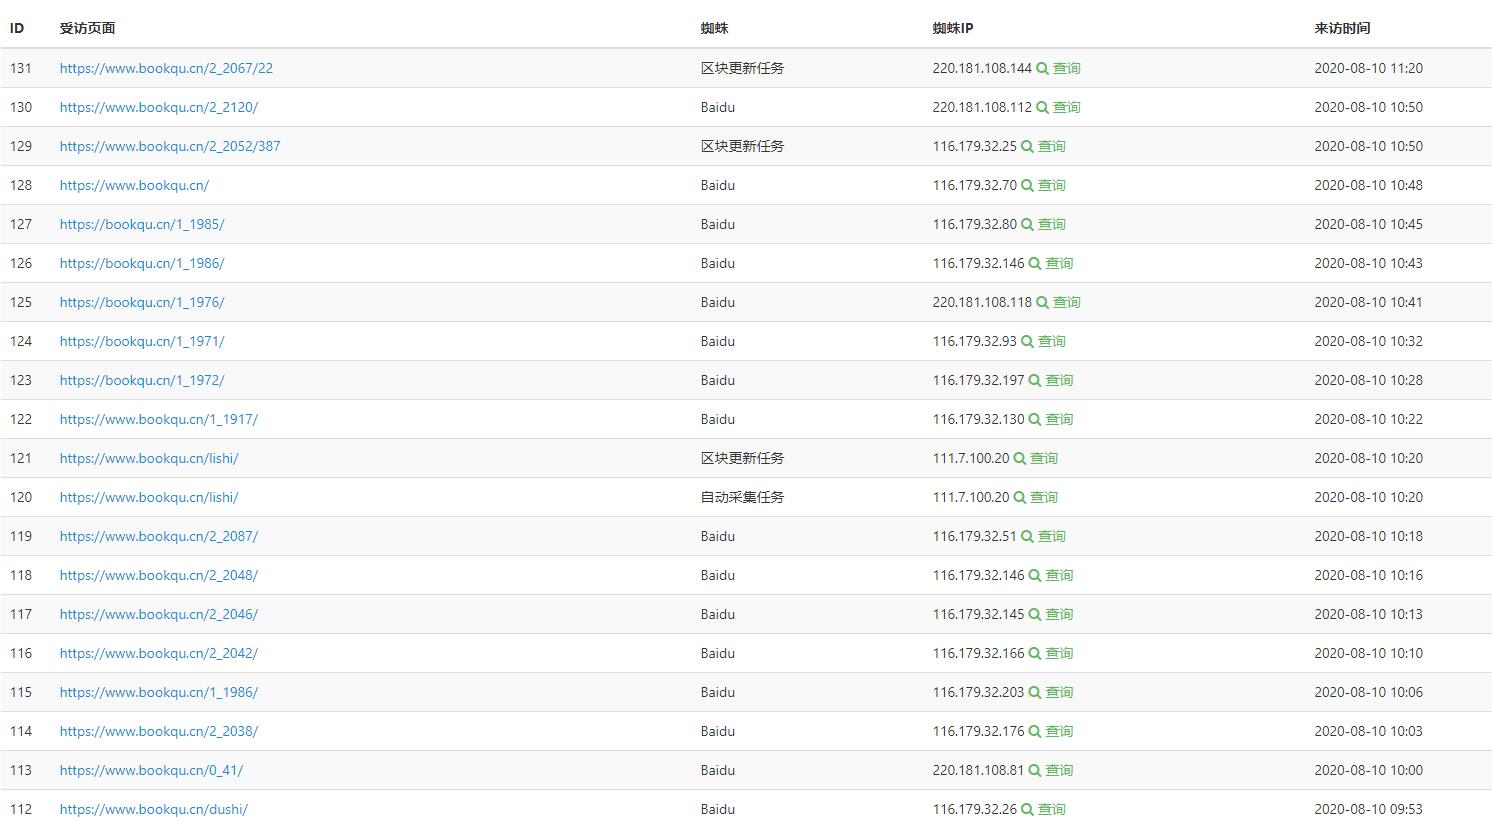
Task: Click the 查询 text link in row 121
Action: click(1044, 458)
